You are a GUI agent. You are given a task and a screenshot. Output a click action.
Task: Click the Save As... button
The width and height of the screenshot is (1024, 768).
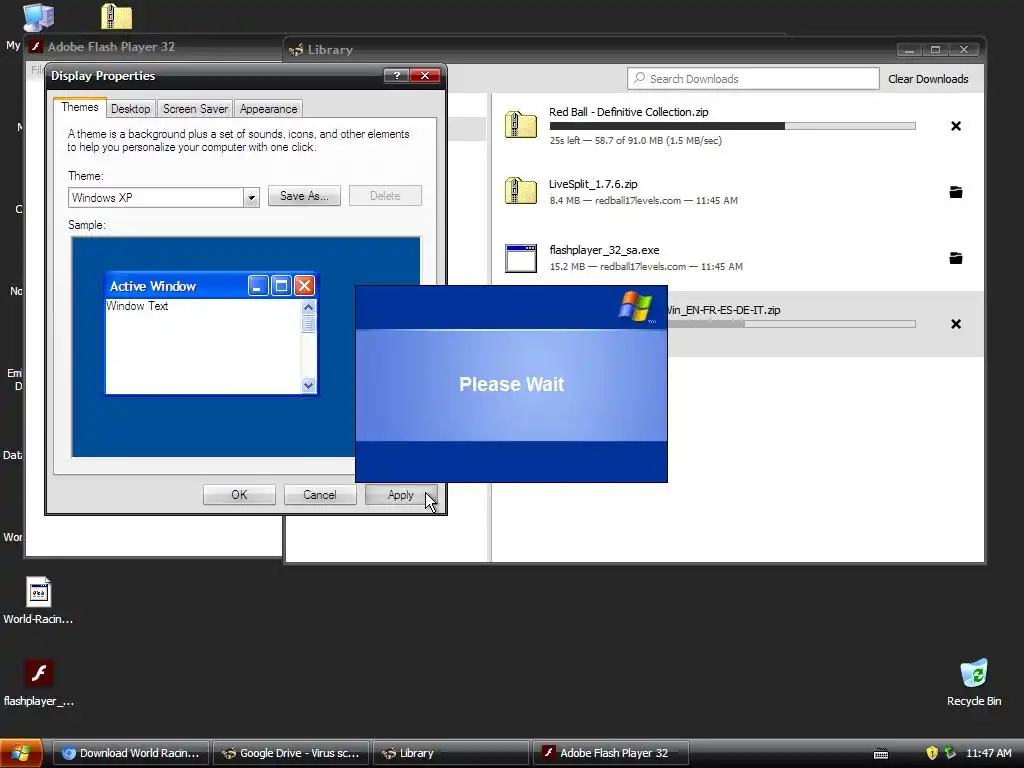point(304,196)
